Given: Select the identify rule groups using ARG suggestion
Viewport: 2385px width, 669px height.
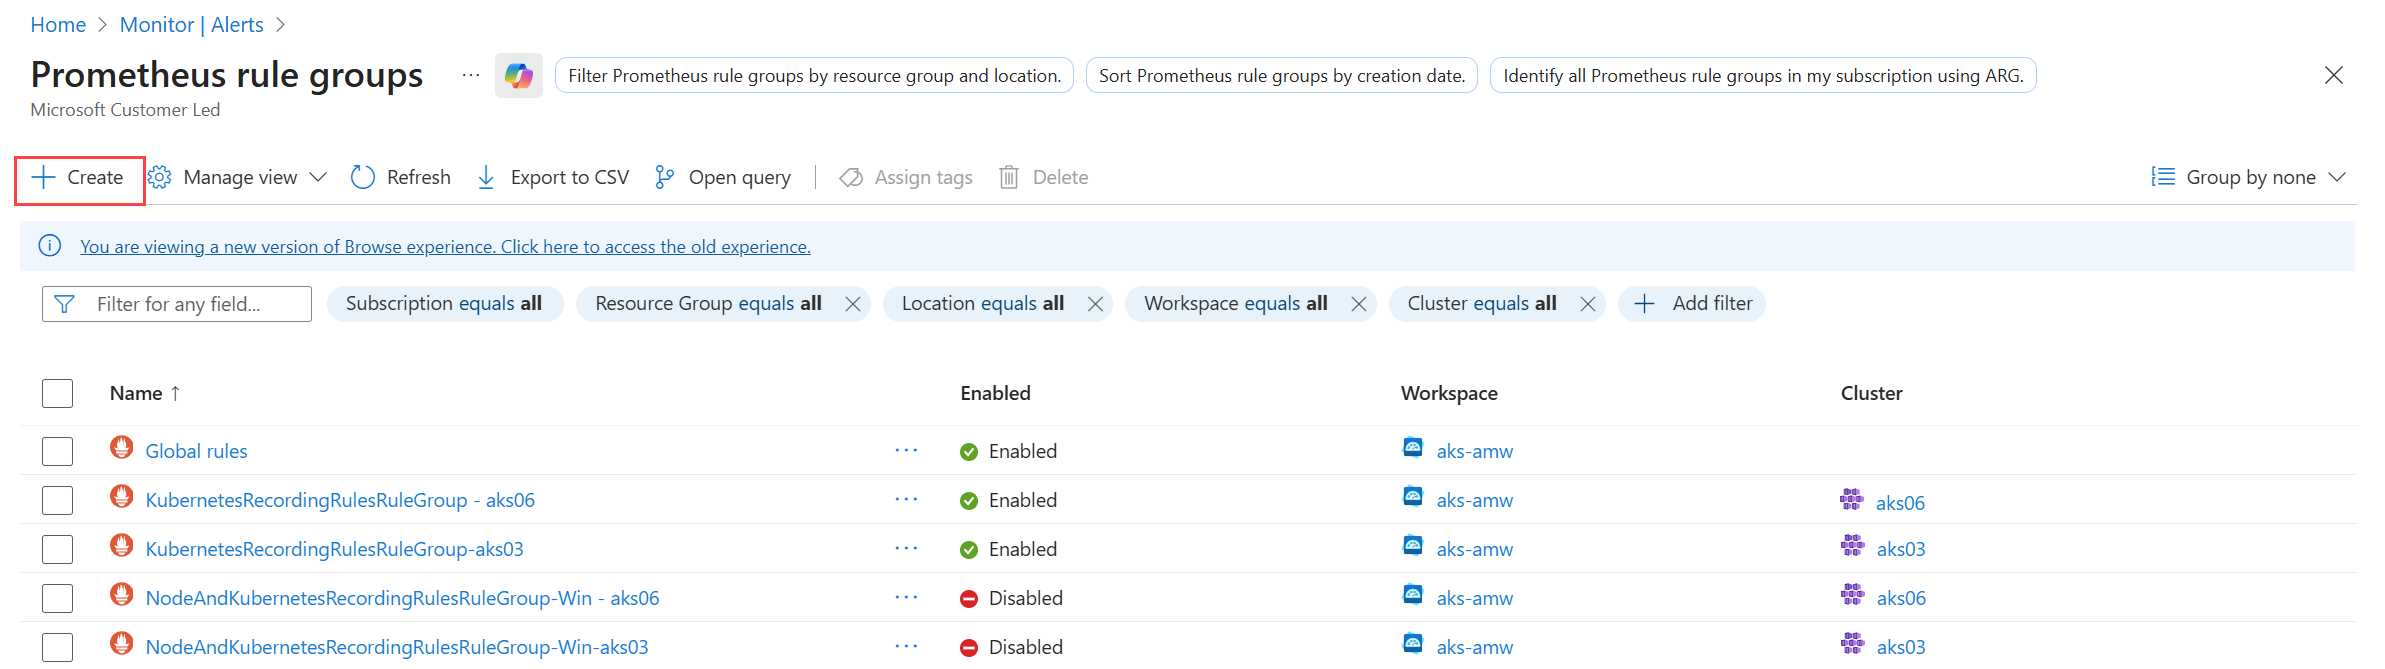Looking at the screenshot, I should pyautogui.click(x=1763, y=76).
